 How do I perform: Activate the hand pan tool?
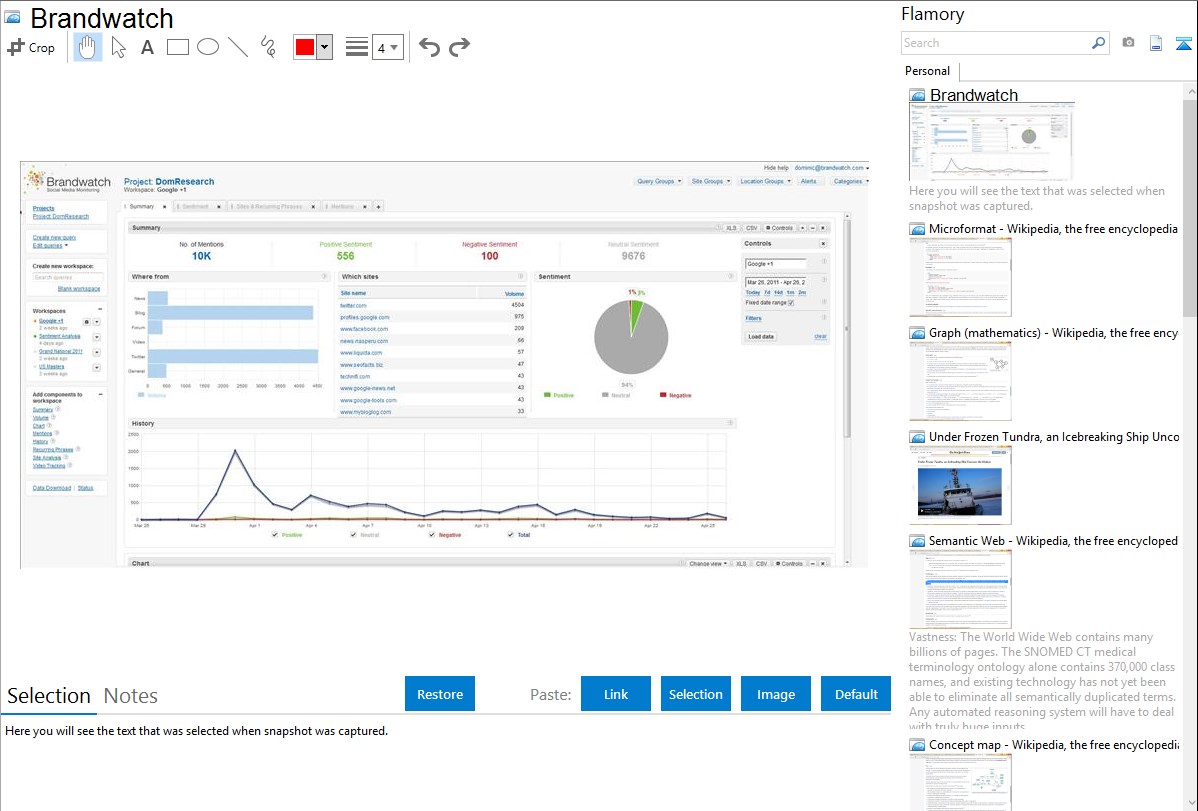(x=87, y=47)
